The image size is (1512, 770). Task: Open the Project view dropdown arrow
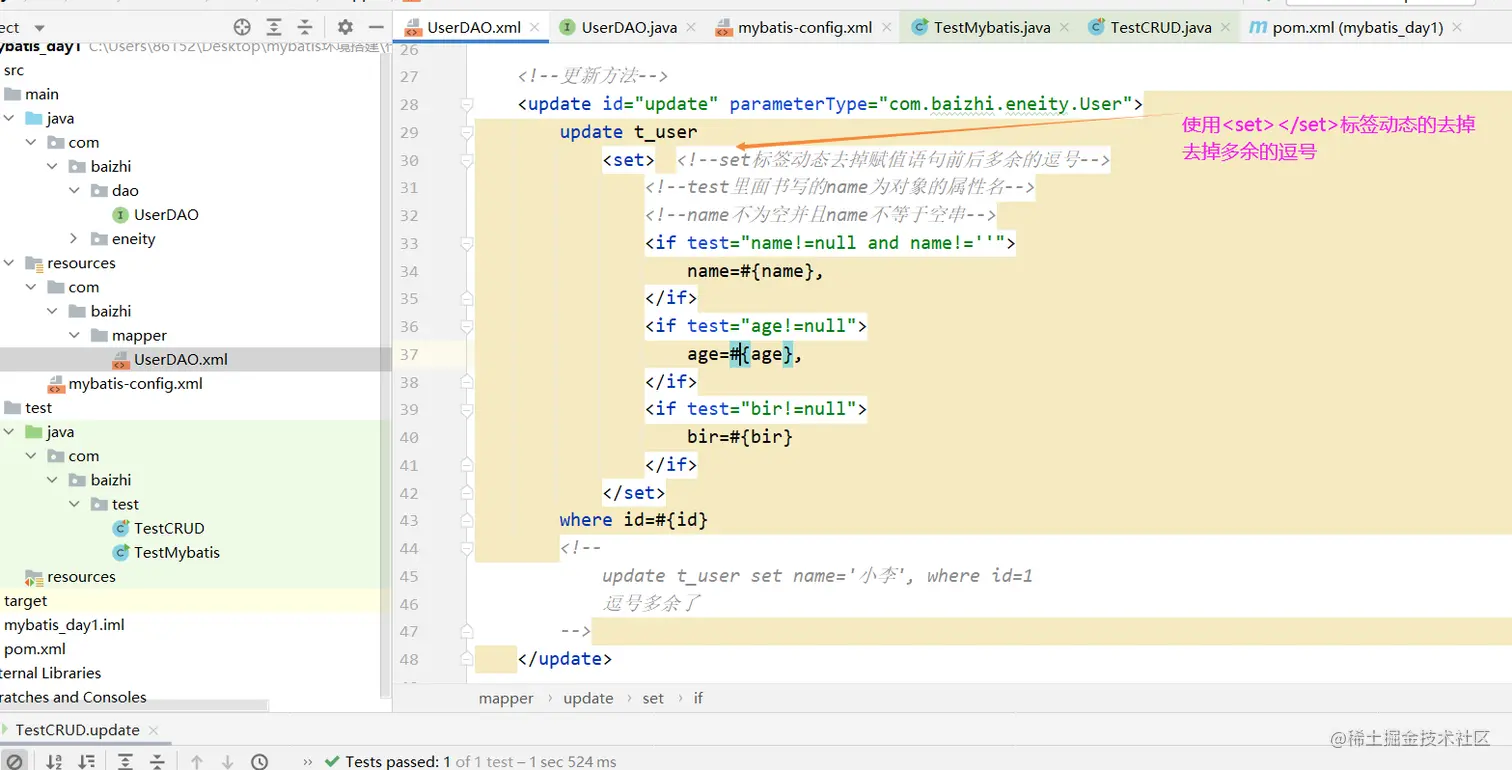[x=39, y=28]
